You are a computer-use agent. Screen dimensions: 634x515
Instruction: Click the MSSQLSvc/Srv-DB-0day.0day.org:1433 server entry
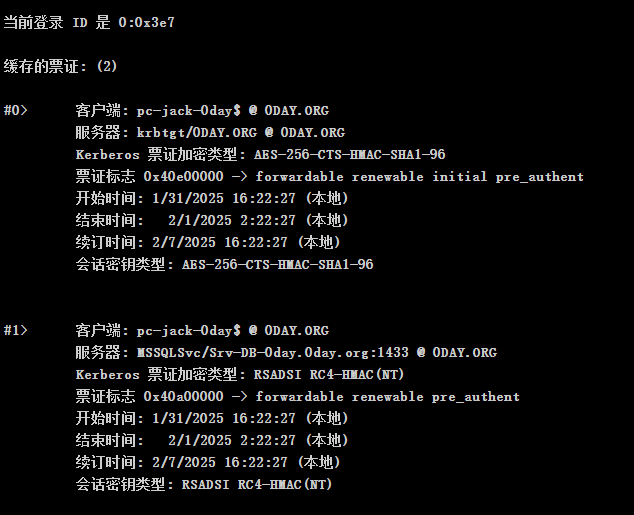[273, 352]
